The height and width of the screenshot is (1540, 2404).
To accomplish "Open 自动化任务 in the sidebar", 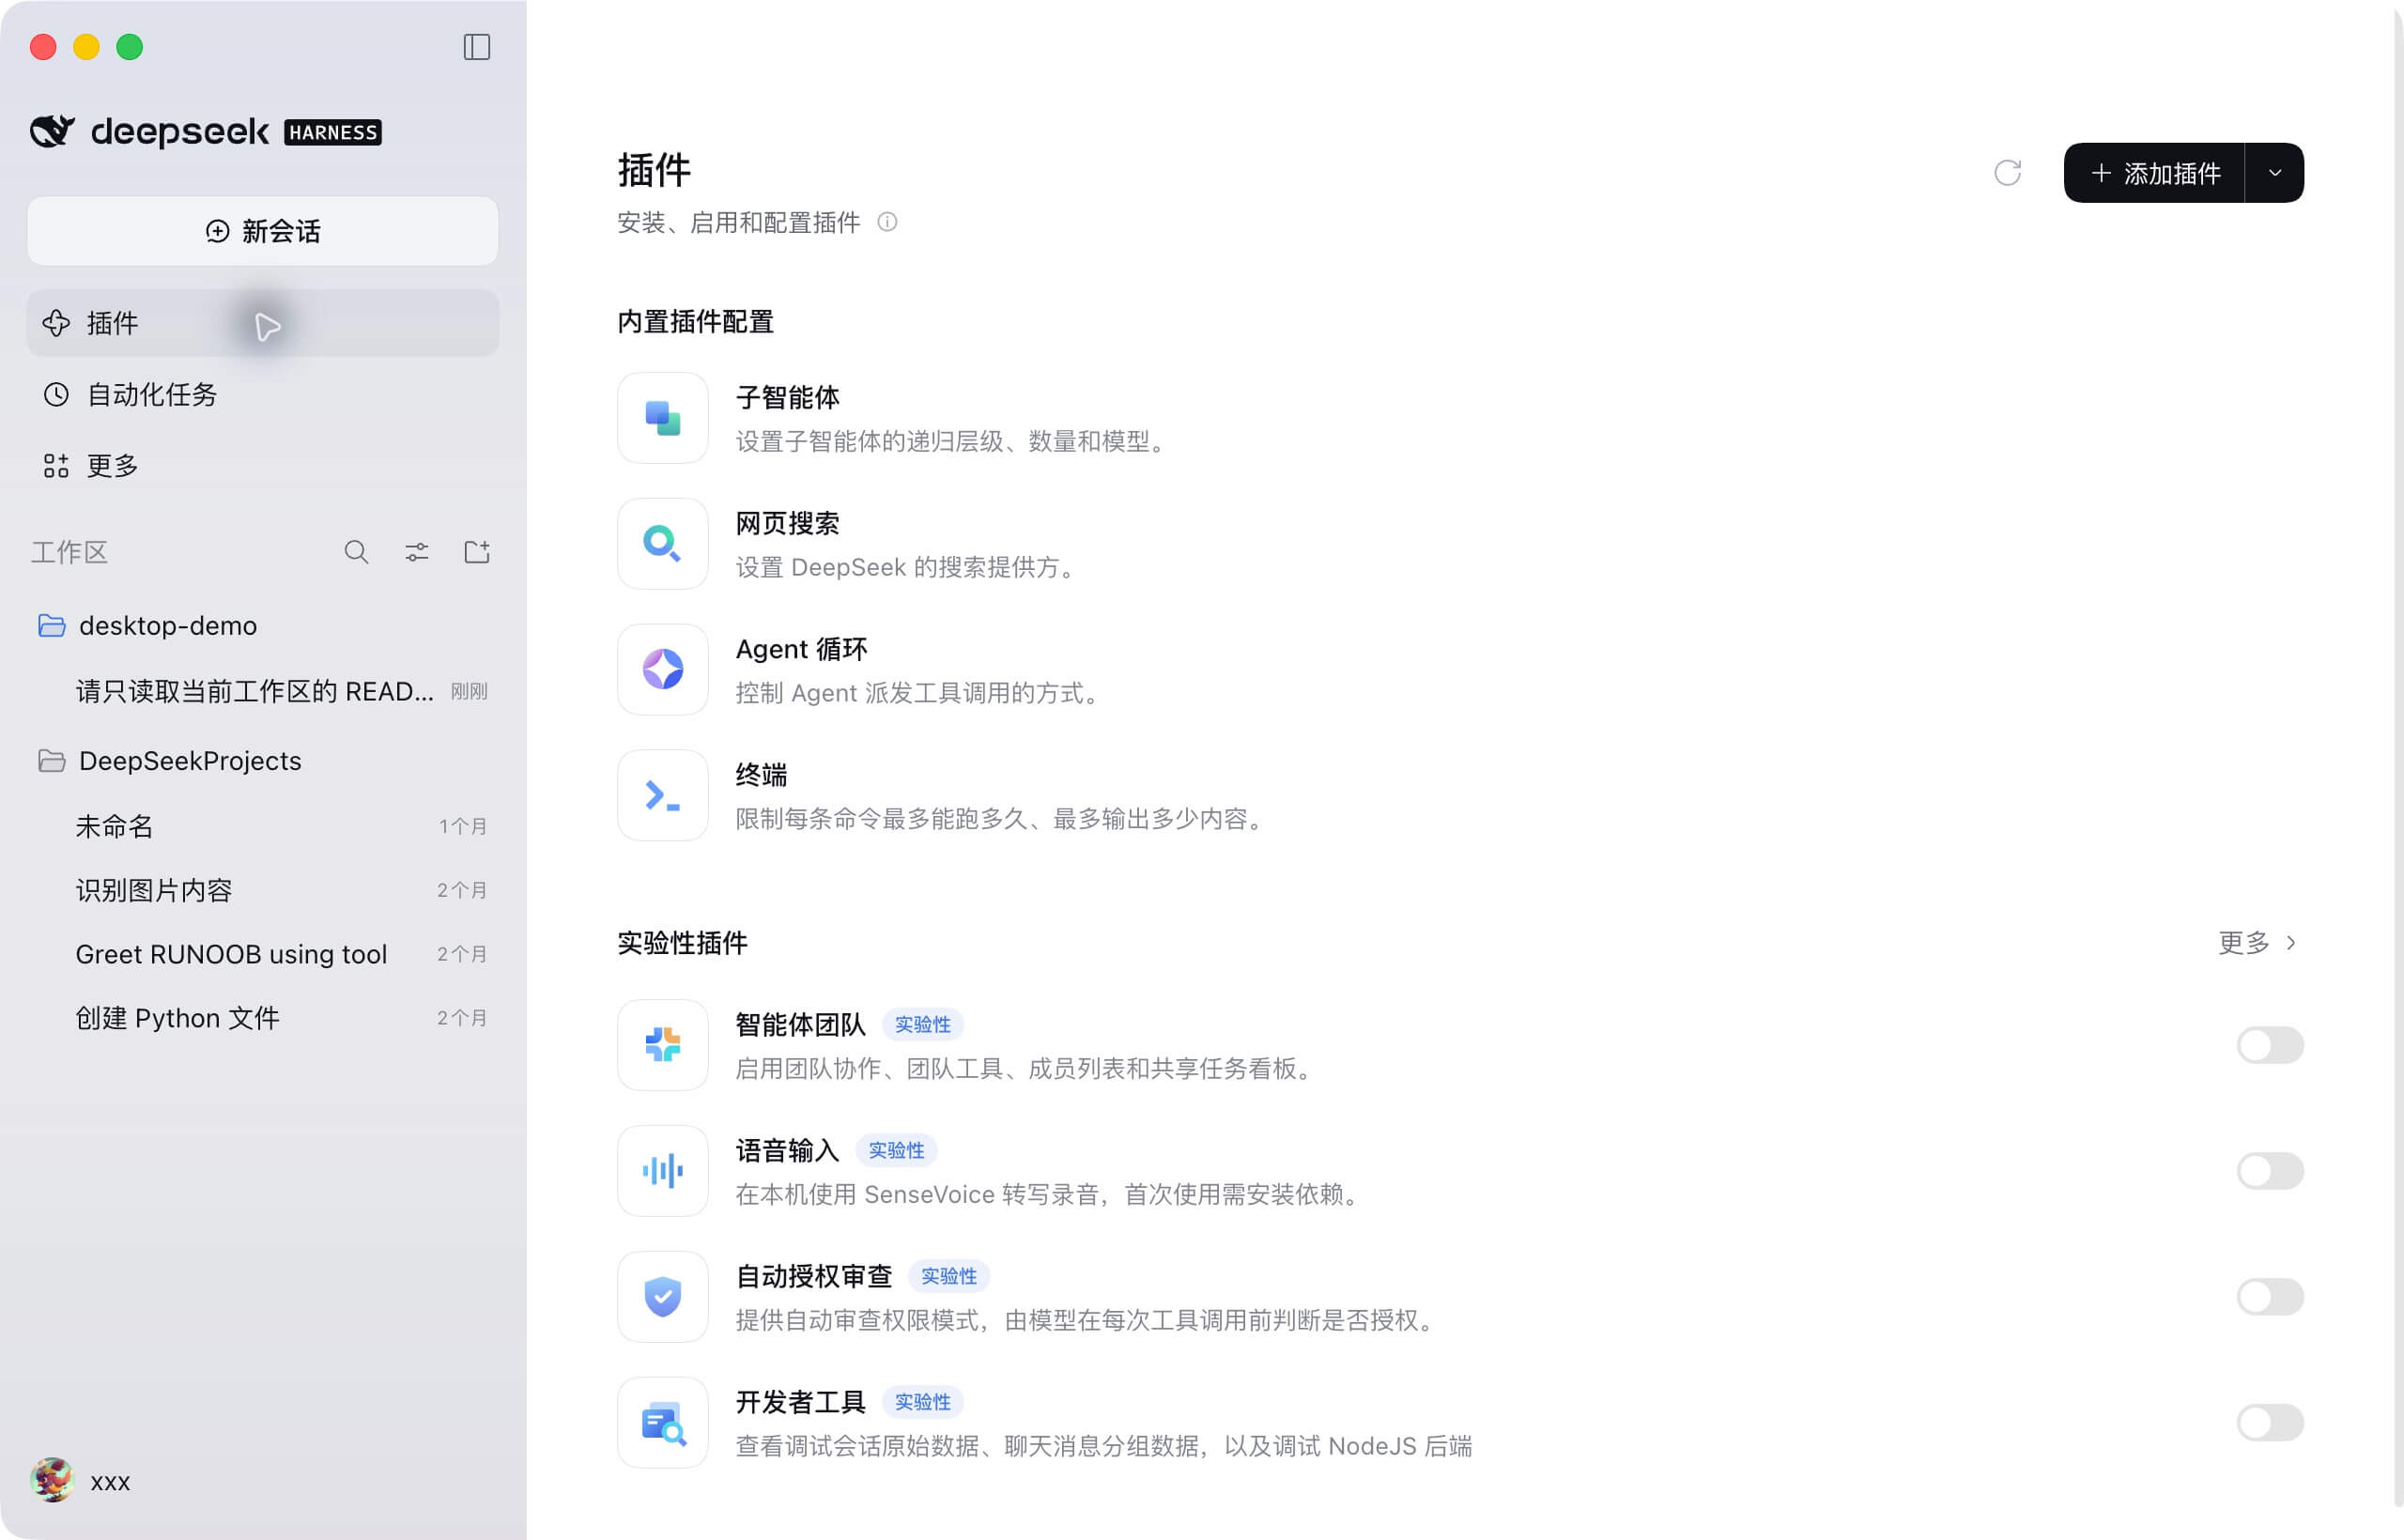I will [x=263, y=395].
